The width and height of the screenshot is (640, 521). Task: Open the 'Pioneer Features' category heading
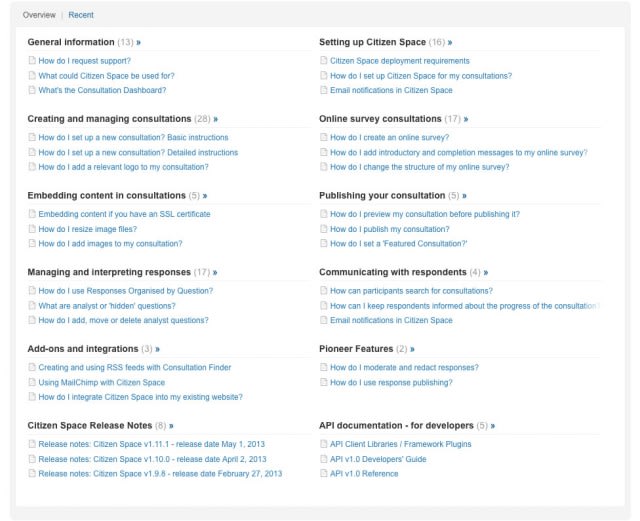356,349
